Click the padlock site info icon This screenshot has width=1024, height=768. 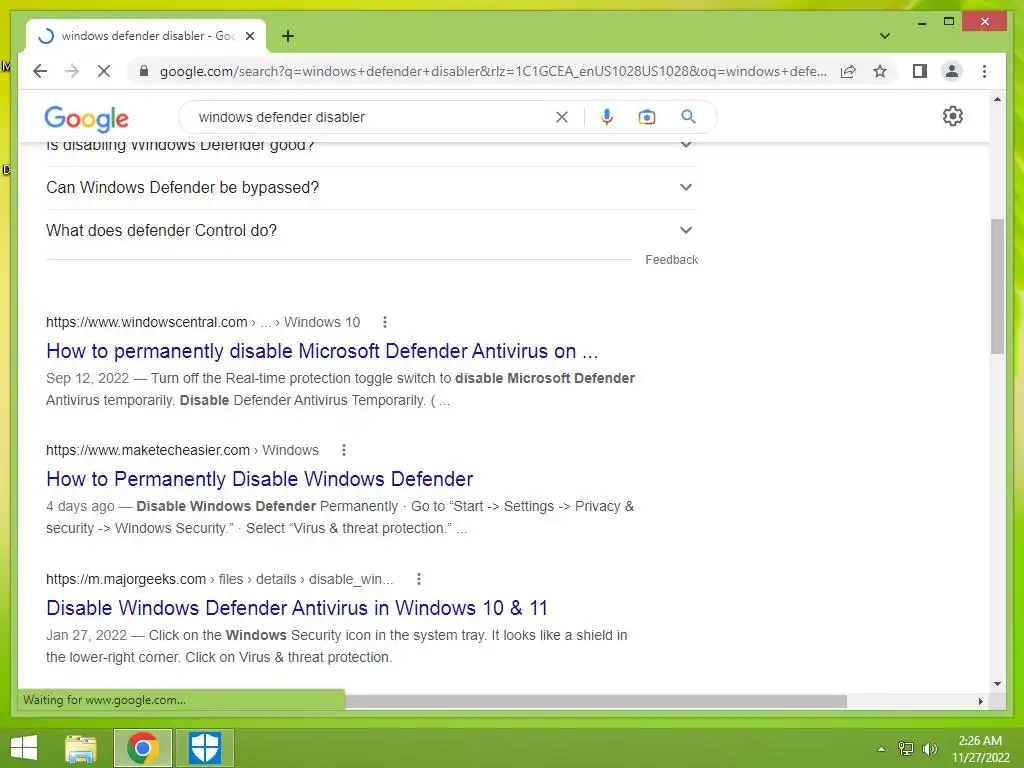click(x=144, y=71)
